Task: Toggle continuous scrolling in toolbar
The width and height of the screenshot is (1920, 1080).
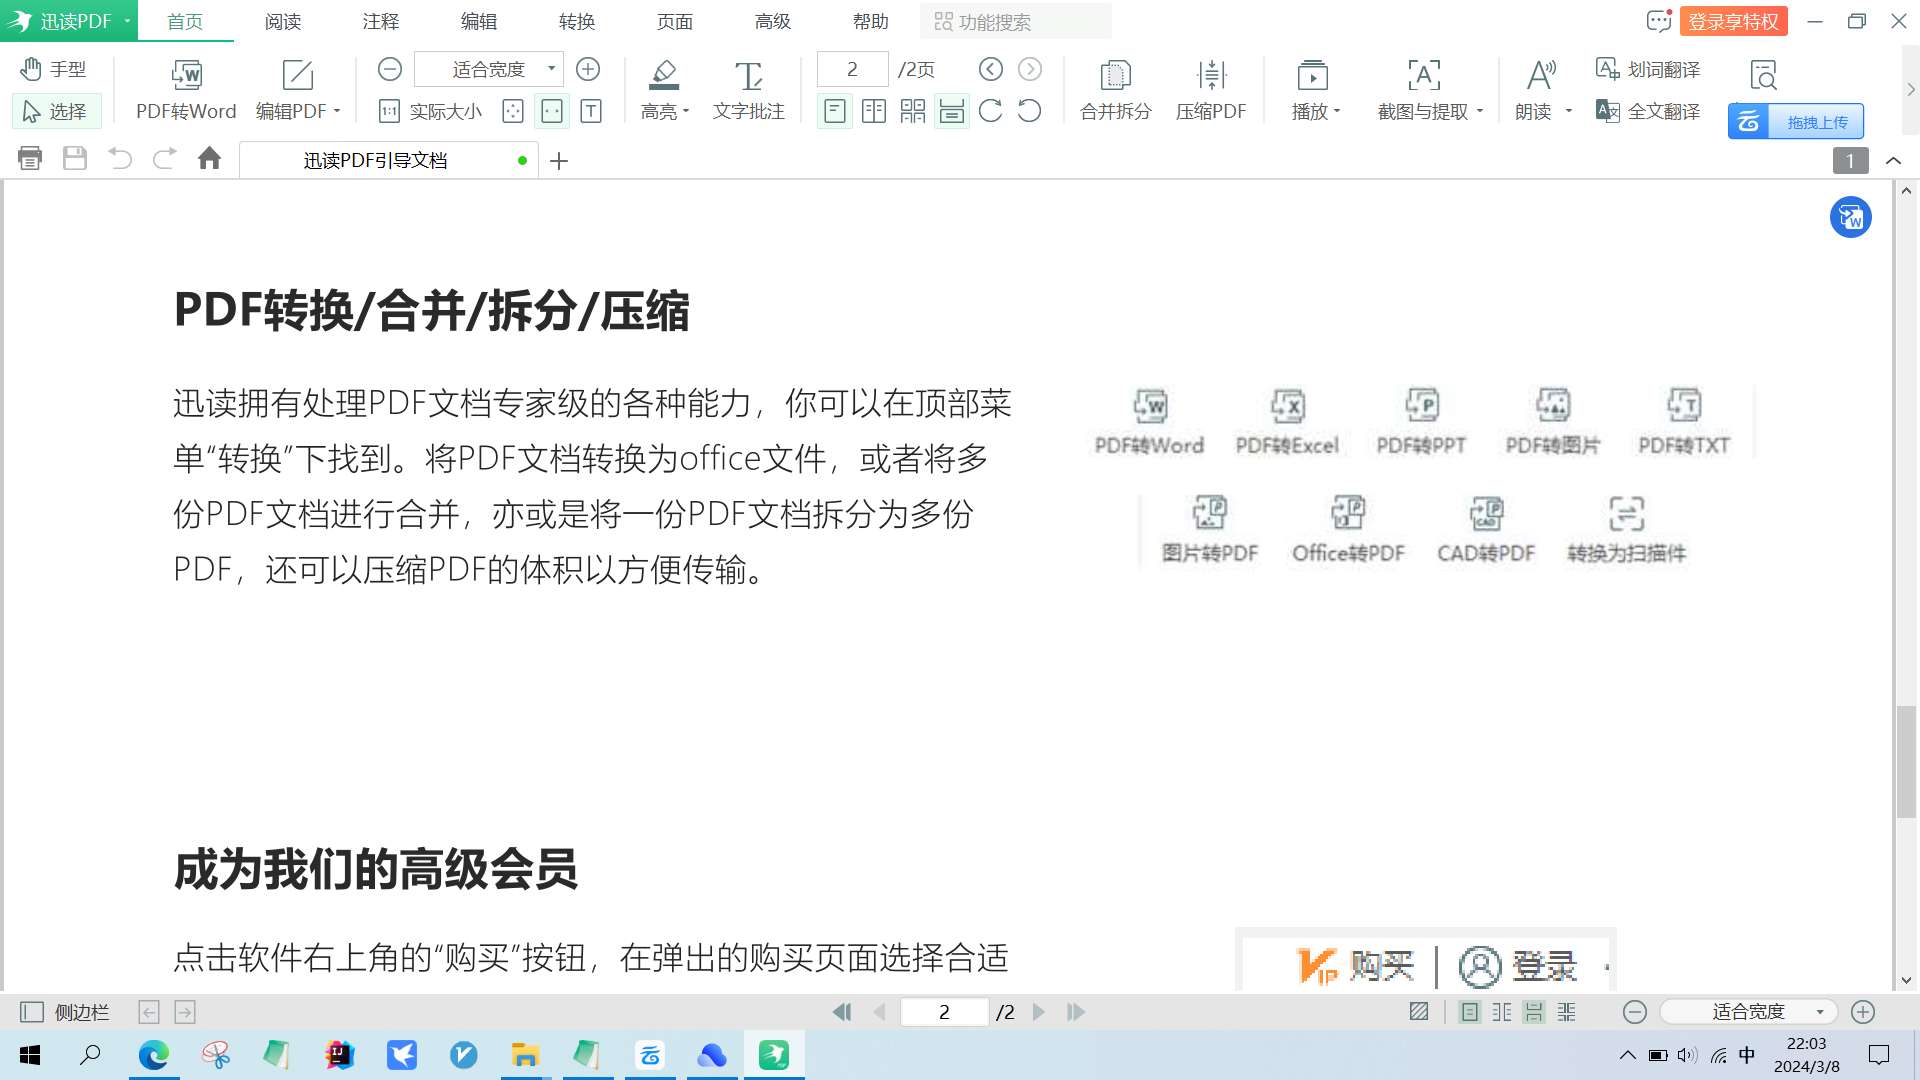Action: point(952,111)
